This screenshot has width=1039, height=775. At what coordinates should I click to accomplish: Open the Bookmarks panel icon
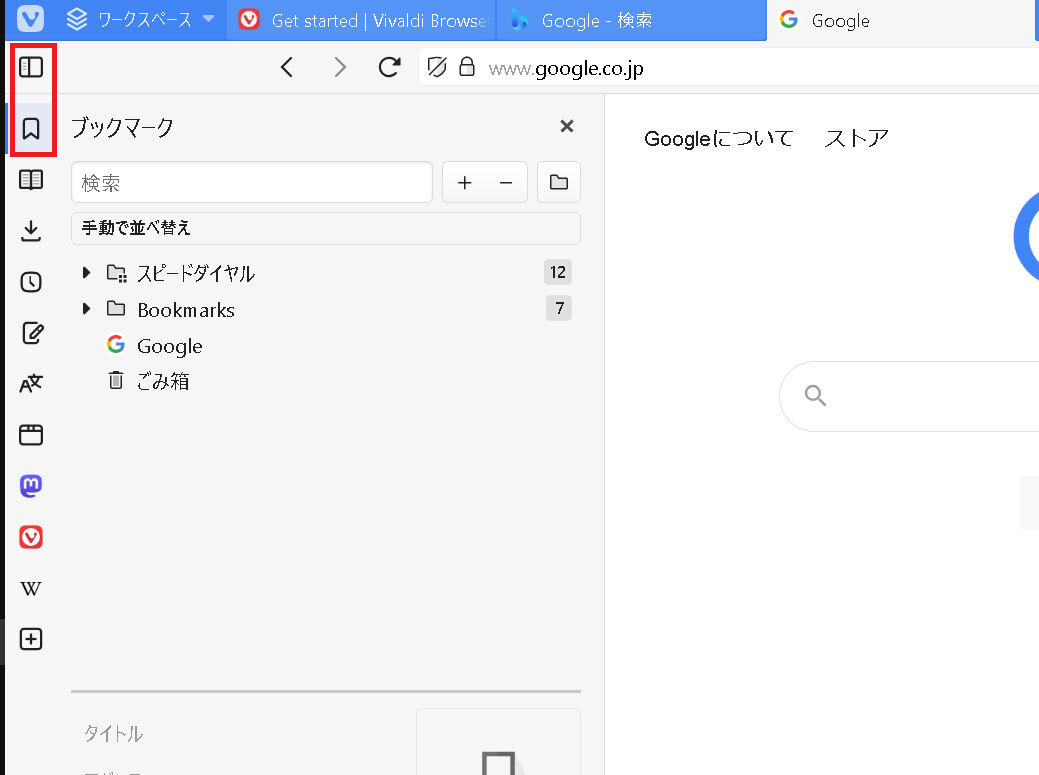pyautogui.click(x=31, y=129)
